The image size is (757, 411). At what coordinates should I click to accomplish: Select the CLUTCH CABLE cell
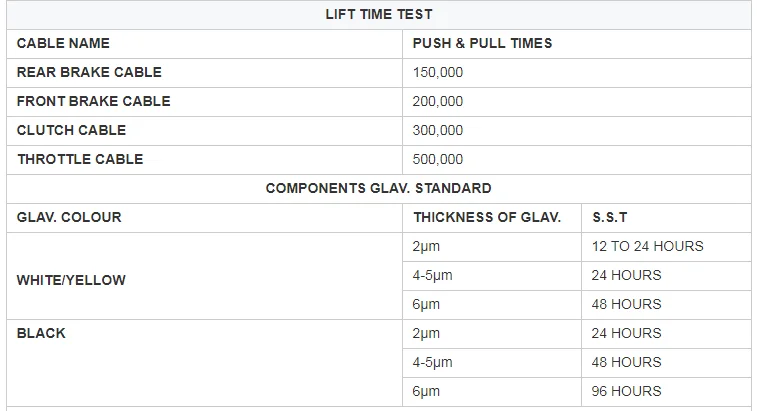point(71,131)
